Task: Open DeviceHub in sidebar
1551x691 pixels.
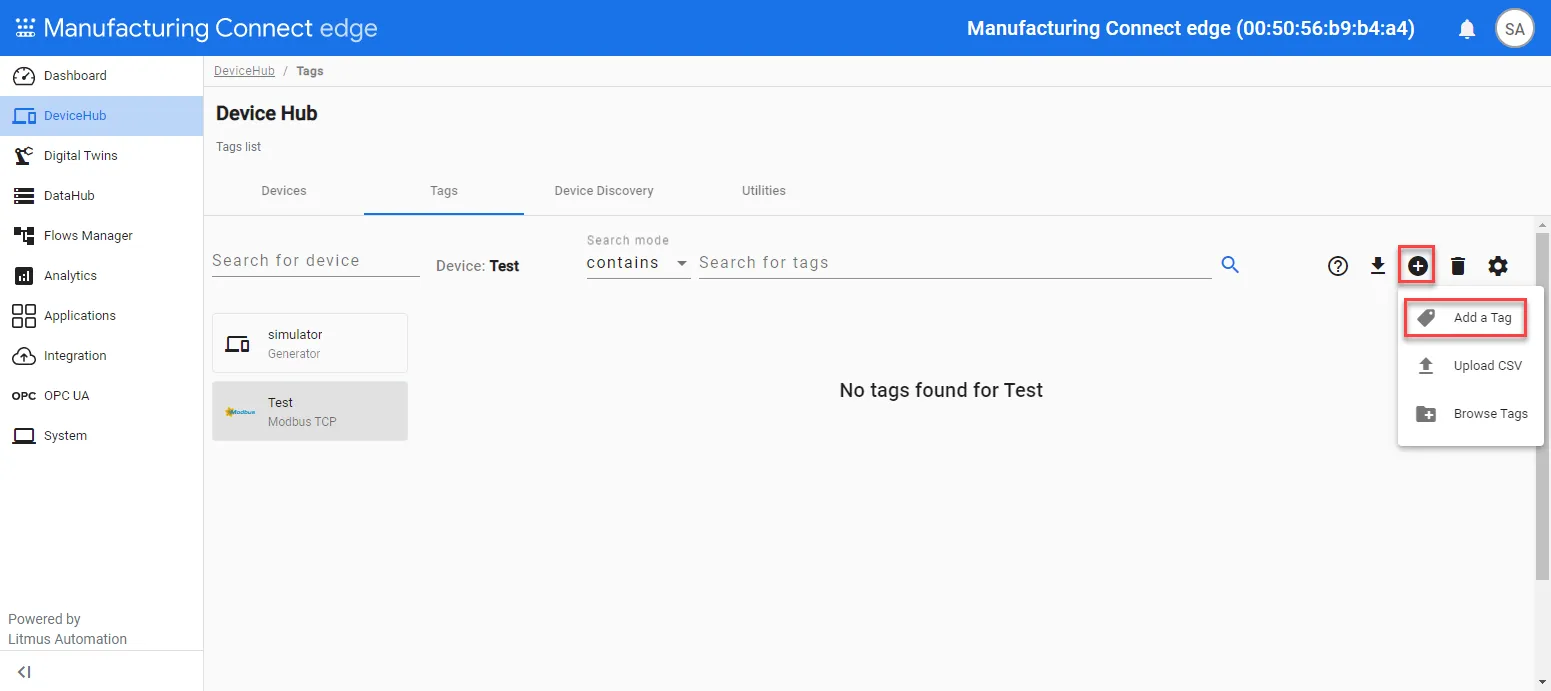Action: [101, 116]
